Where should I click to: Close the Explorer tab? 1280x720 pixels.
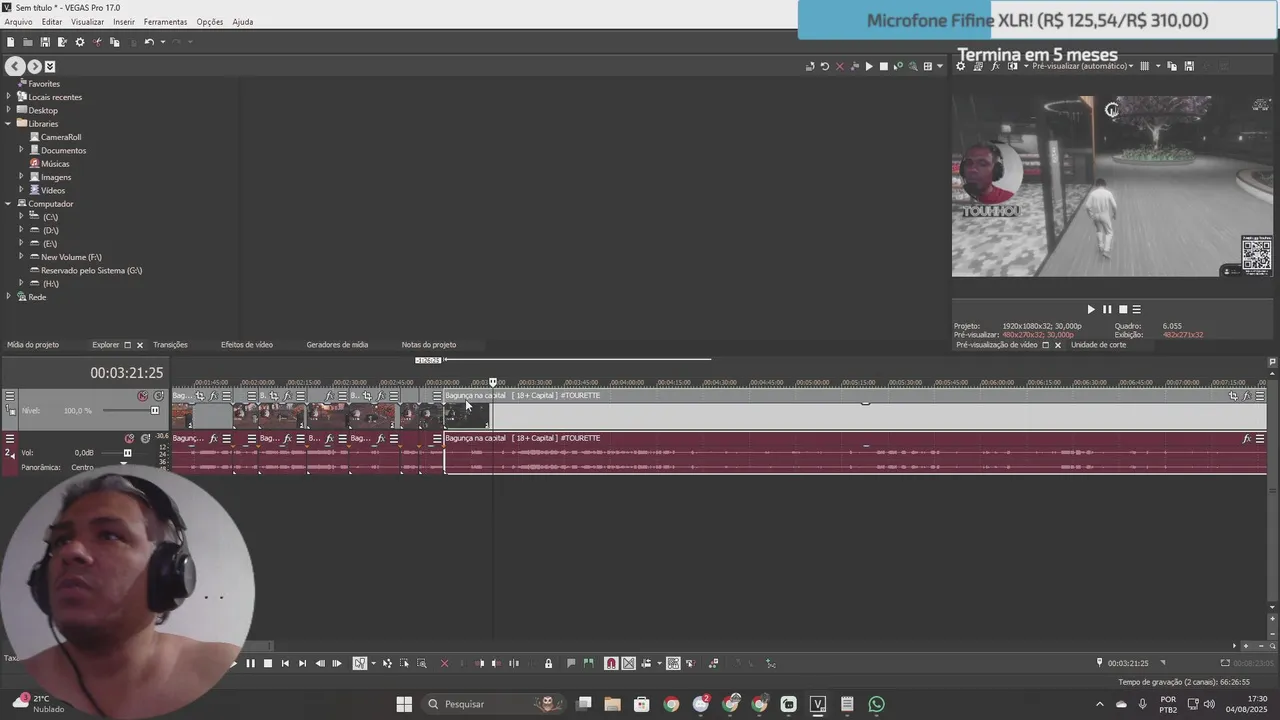[x=140, y=345]
